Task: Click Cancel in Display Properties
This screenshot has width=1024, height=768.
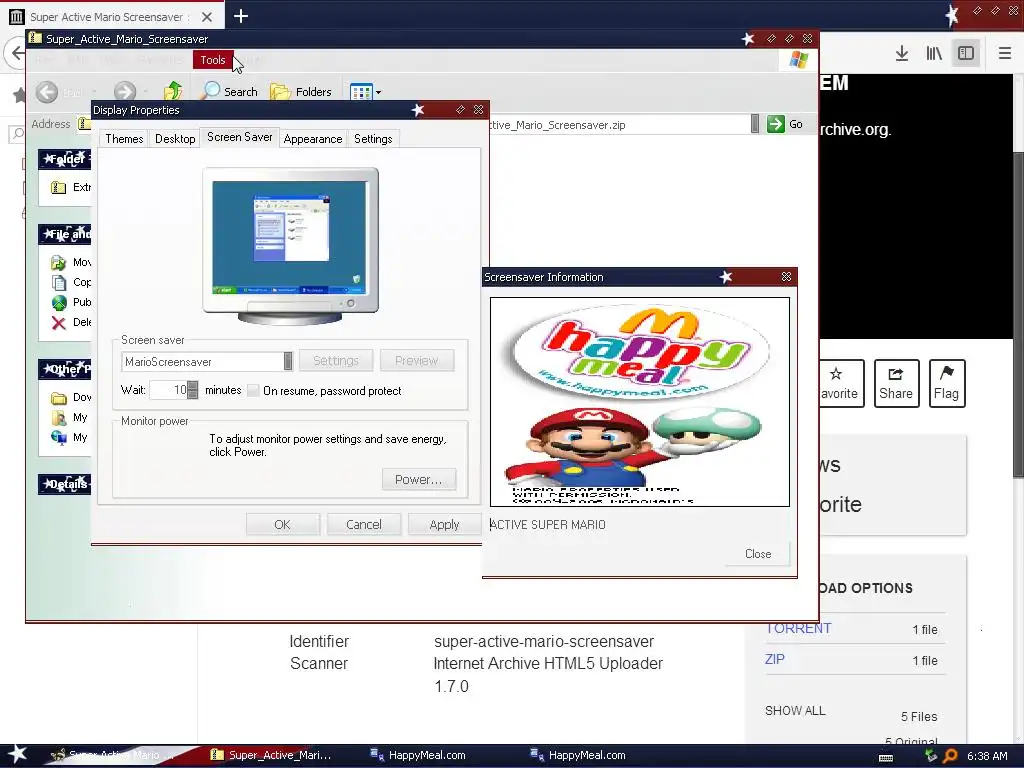Action: [364, 524]
